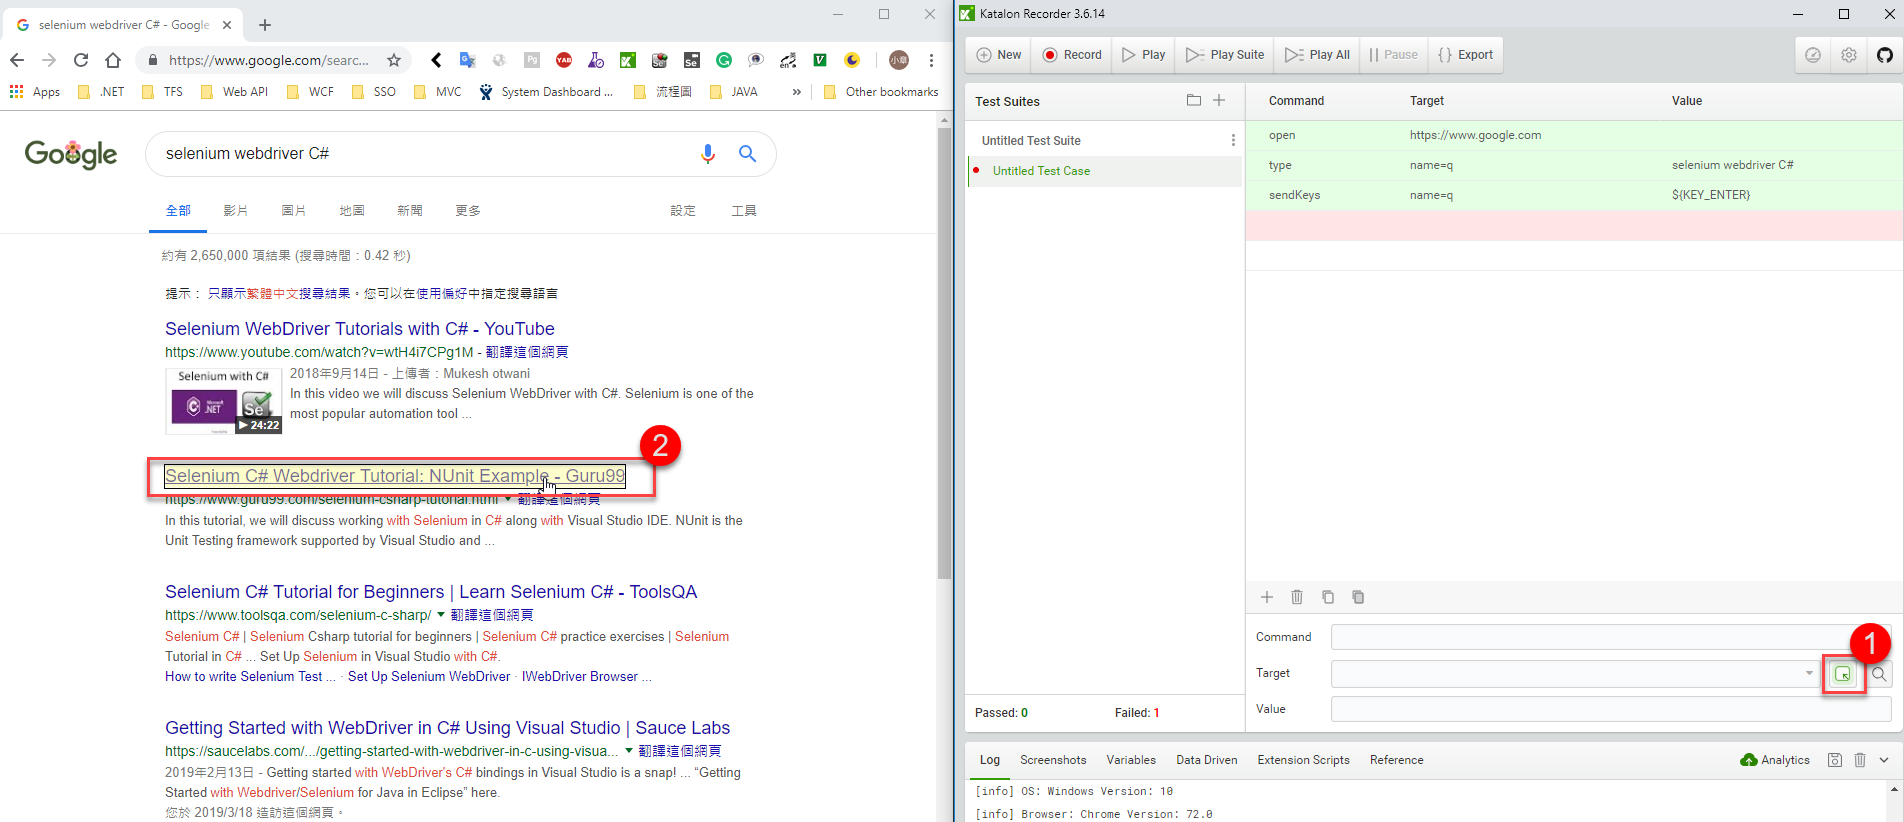This screenshot has width=1904, height=822.
Task: Click the Google Translate extension icon
Action: coord(467,60)
